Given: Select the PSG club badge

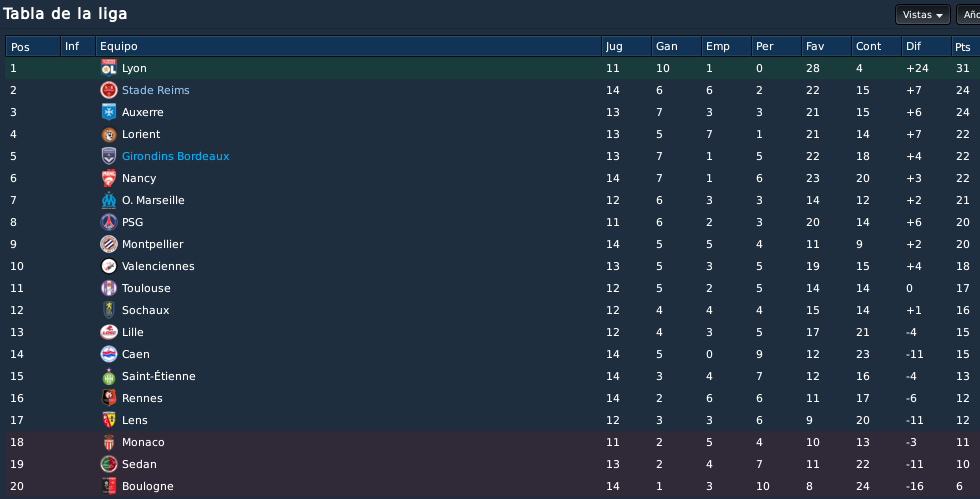Looking at the screenshot, I should tap(109, 222).
